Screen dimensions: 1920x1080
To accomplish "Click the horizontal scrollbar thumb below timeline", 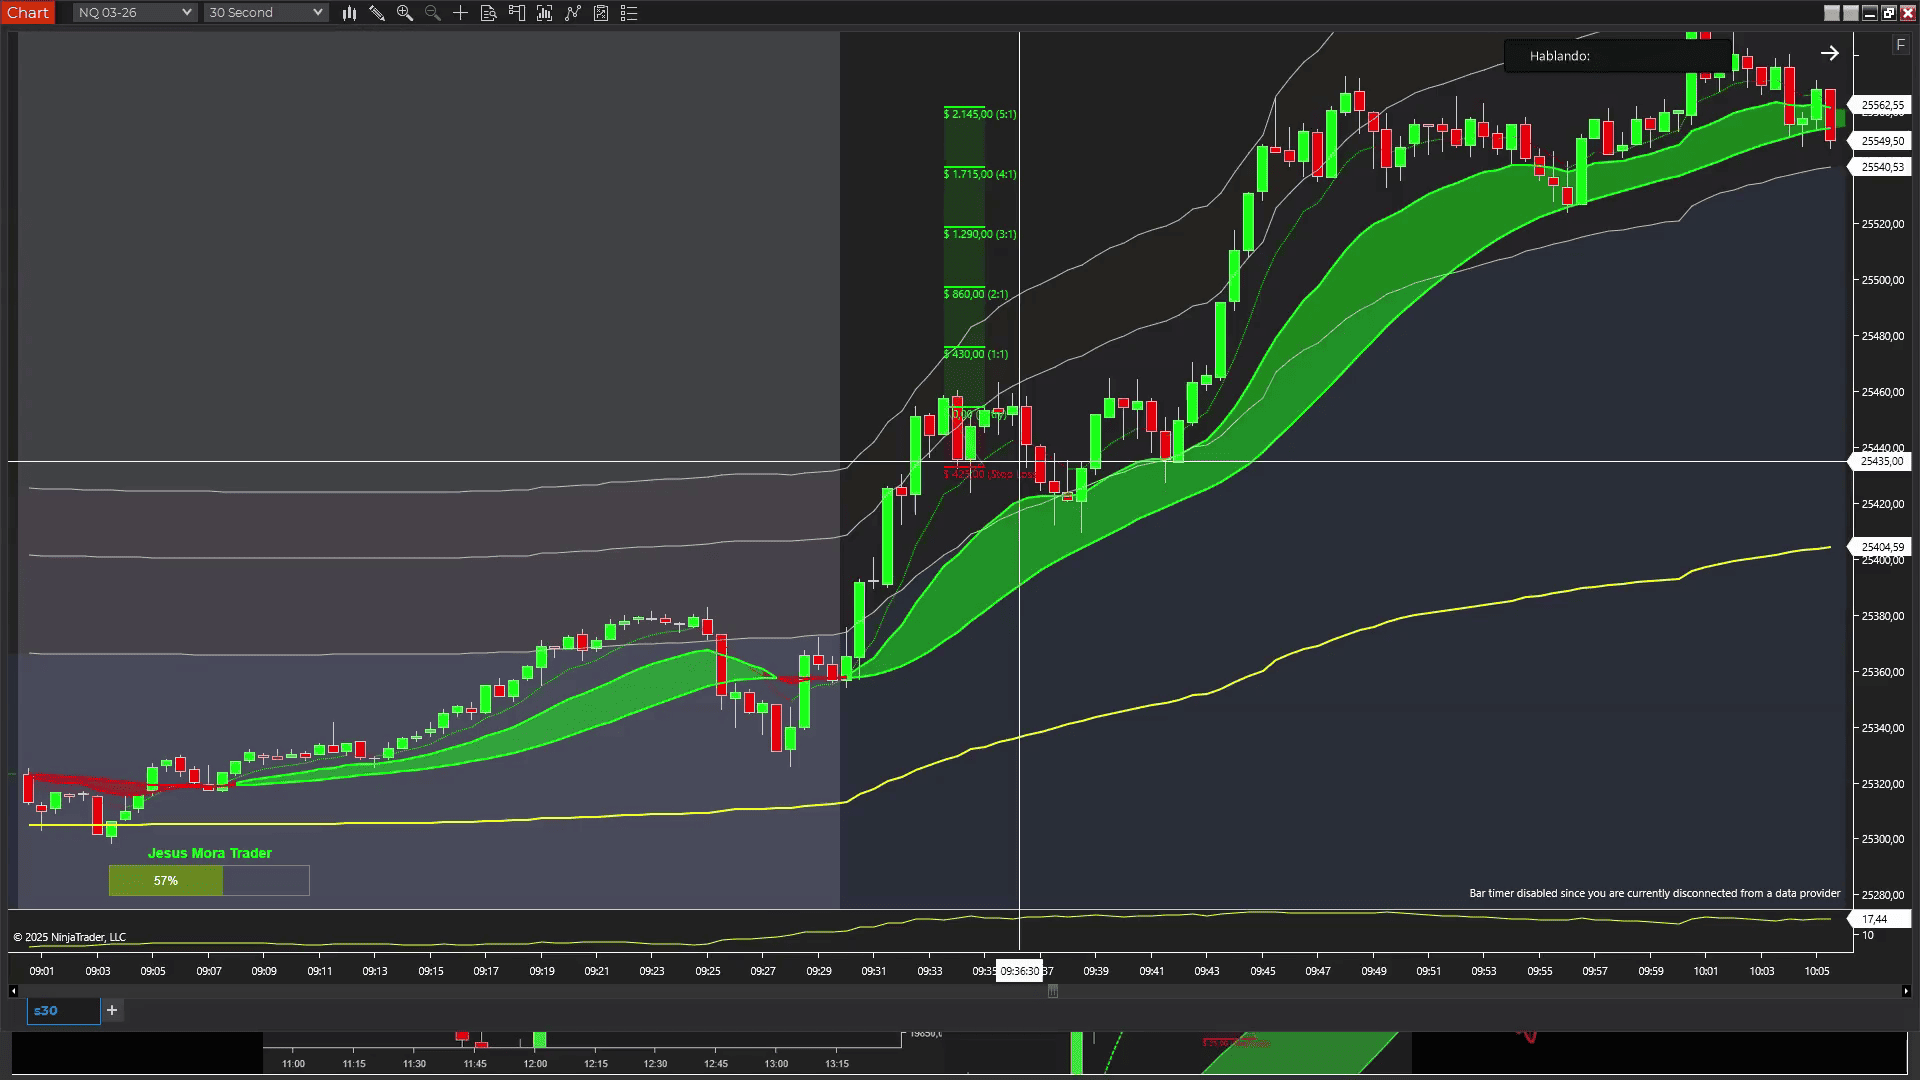I will tap(1052, 991).
